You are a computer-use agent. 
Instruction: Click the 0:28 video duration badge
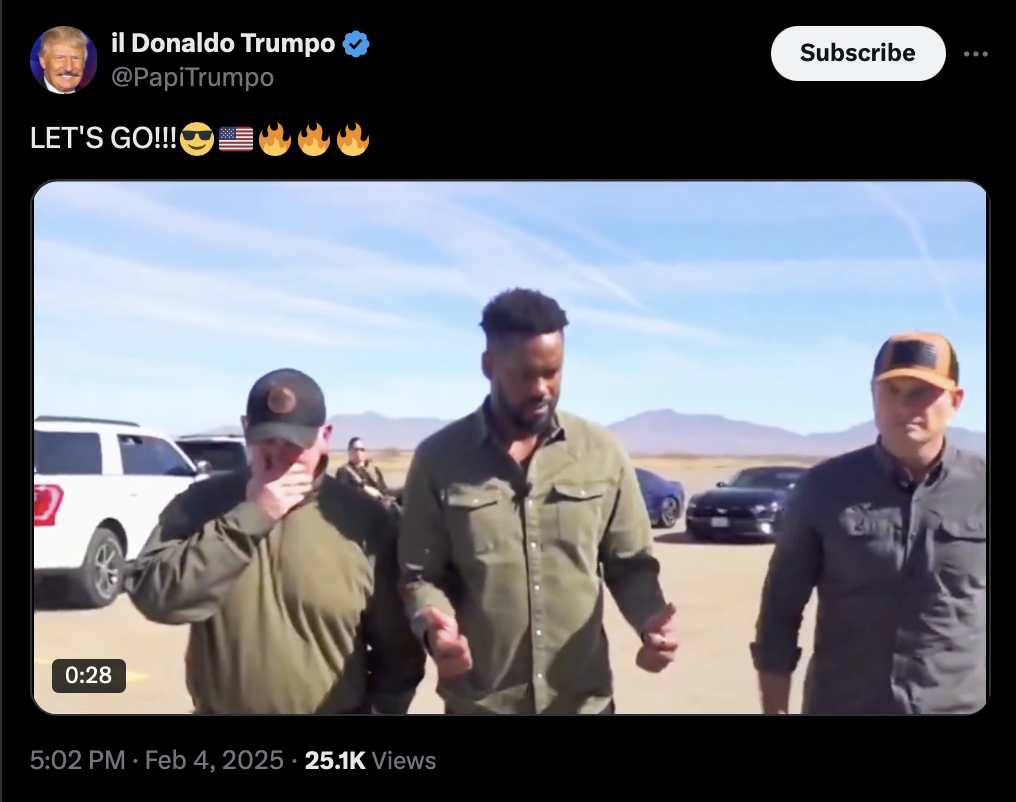point(89,675)
